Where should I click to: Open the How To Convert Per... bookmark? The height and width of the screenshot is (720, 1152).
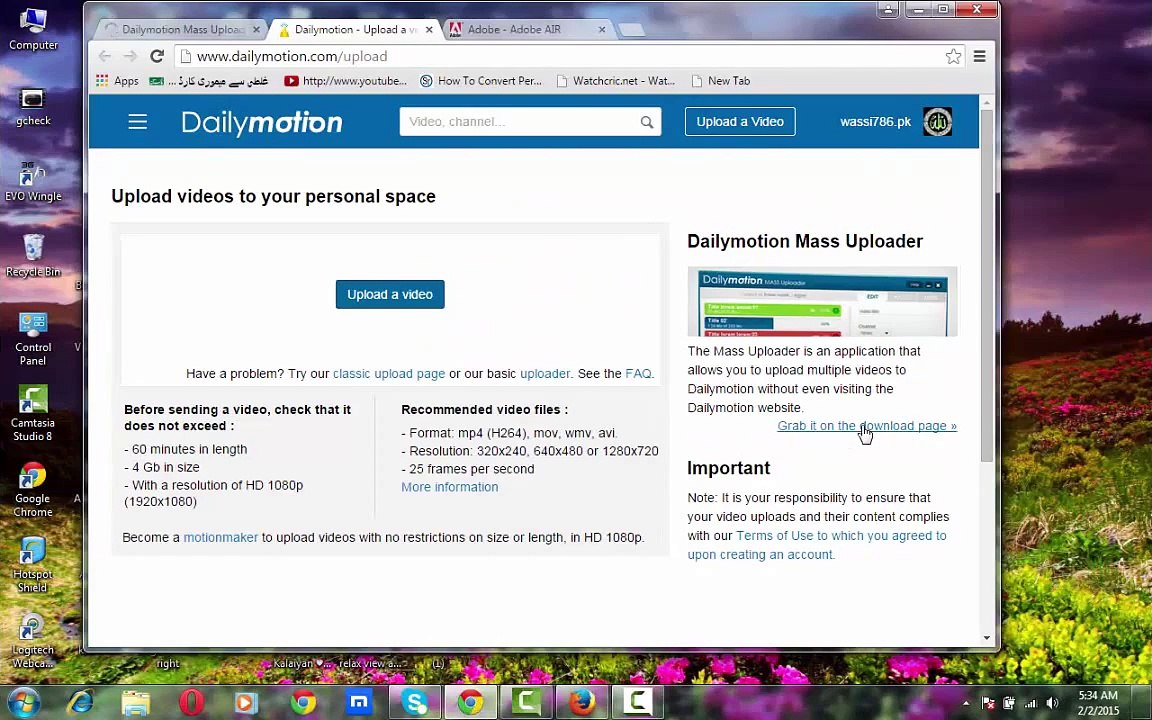coord(480,81)
